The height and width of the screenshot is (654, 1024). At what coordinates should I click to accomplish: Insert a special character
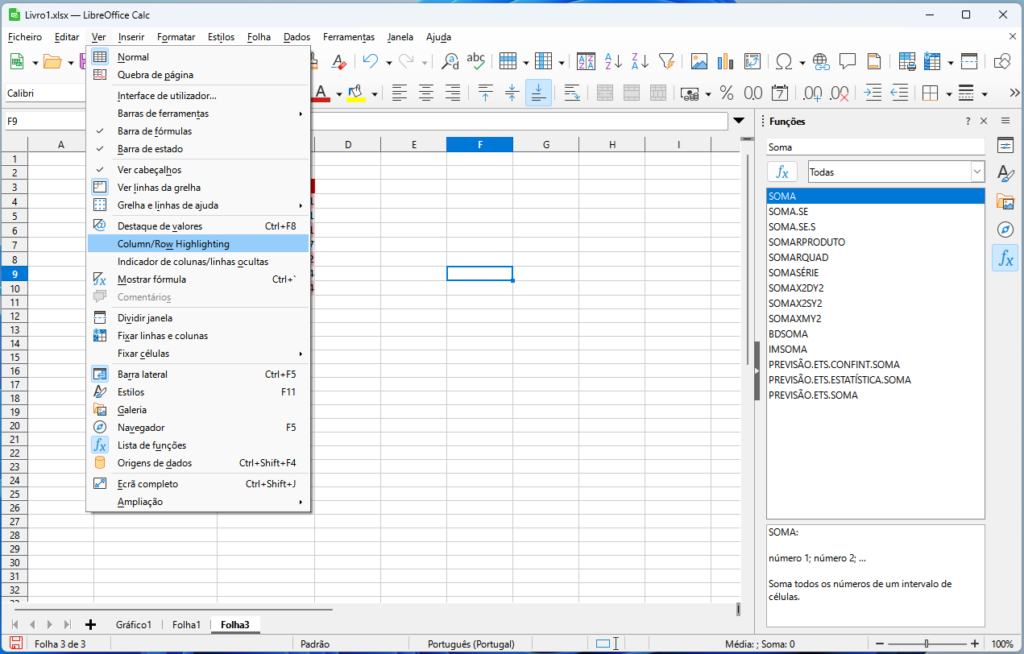tap(784, 61)
